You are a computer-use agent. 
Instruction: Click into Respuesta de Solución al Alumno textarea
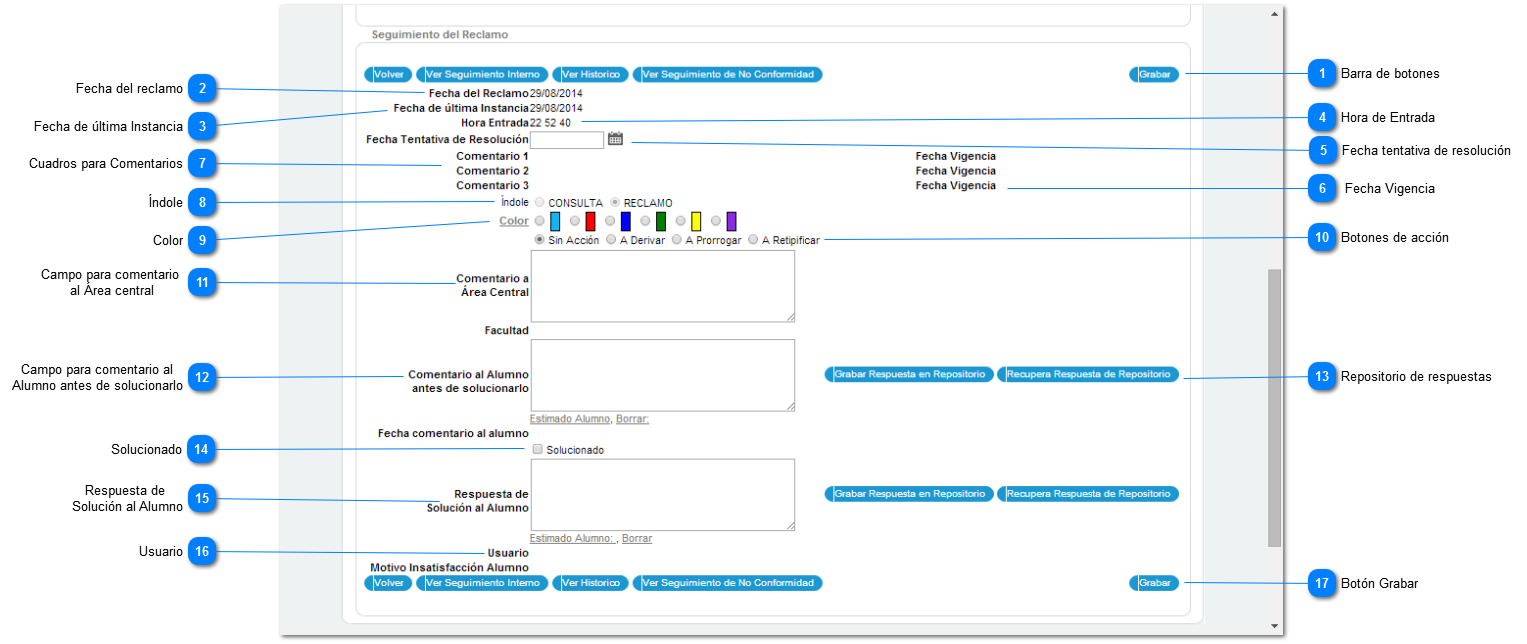pos(662,495)
